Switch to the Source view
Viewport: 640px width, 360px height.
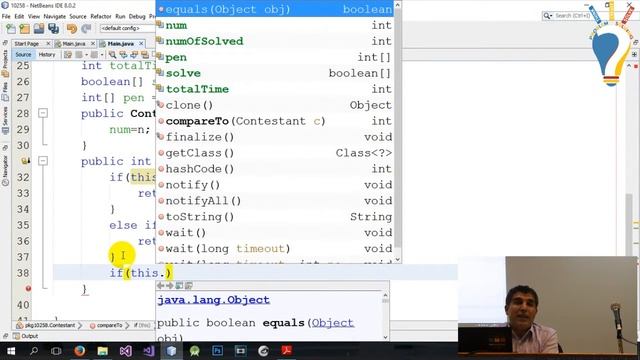23,55
